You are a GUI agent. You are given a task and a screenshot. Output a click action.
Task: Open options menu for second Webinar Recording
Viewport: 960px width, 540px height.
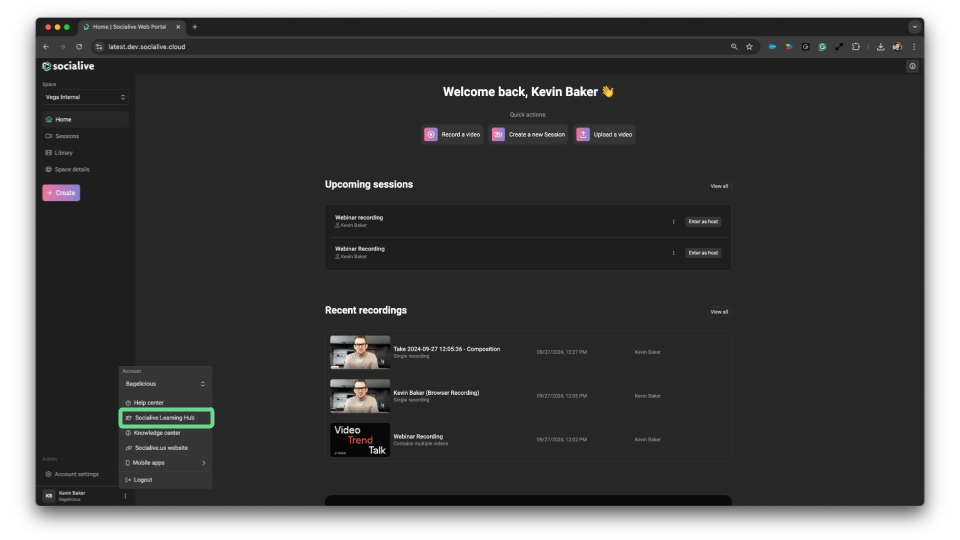[x=673, y=253]
